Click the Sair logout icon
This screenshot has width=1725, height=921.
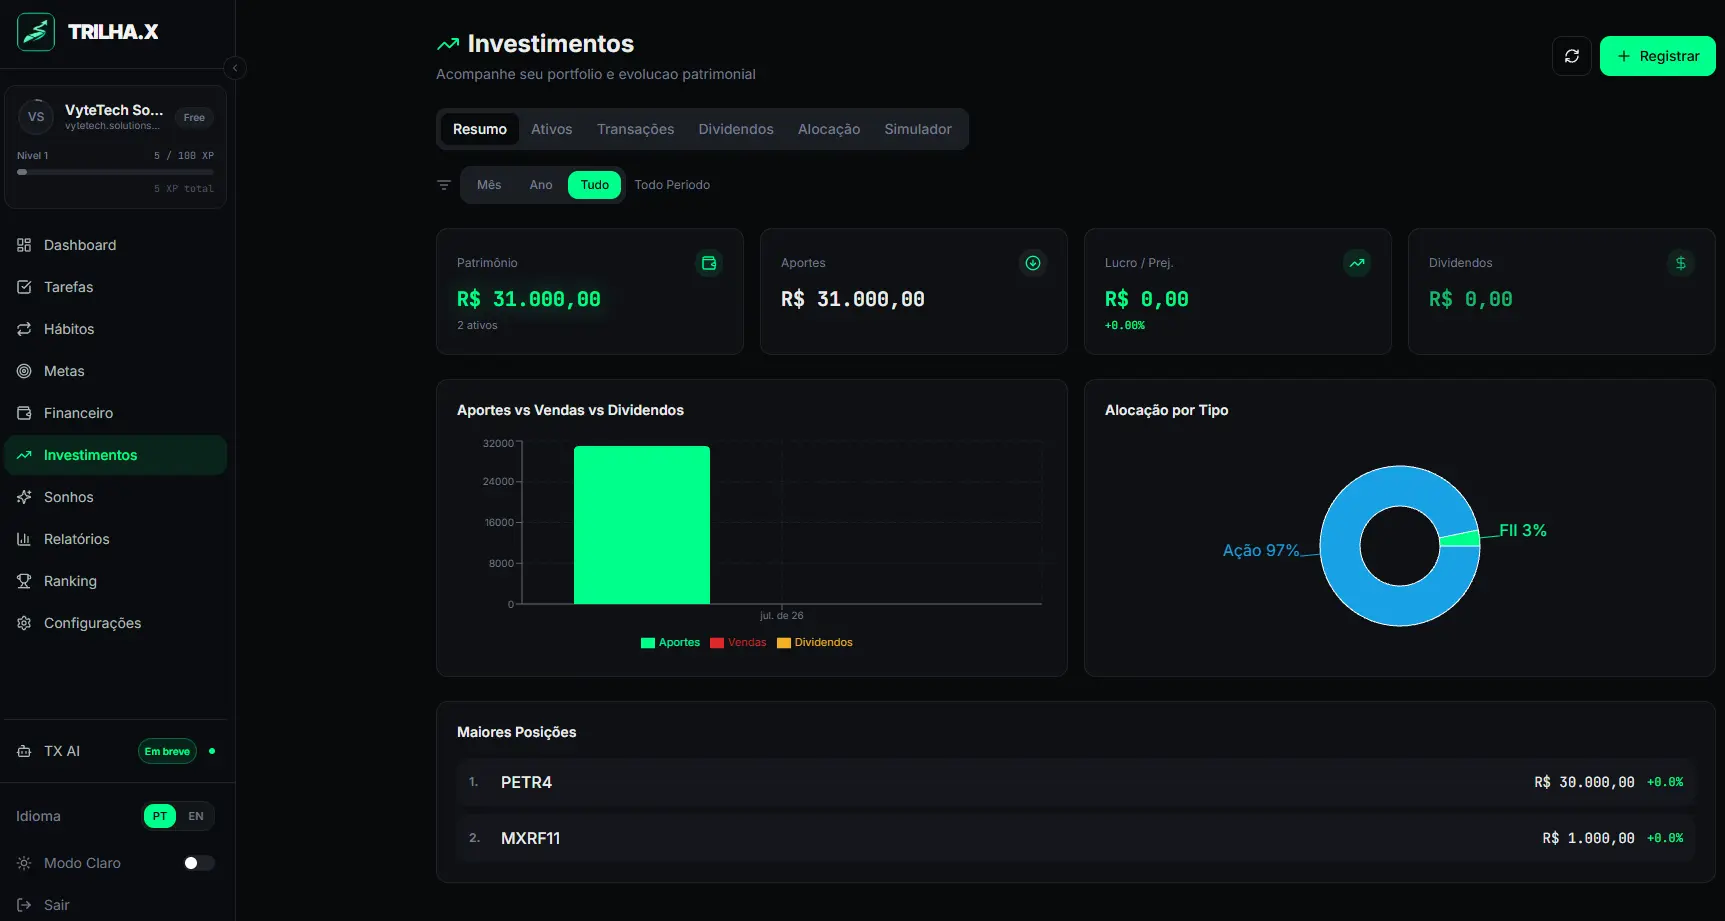click(x=24, y=905)
